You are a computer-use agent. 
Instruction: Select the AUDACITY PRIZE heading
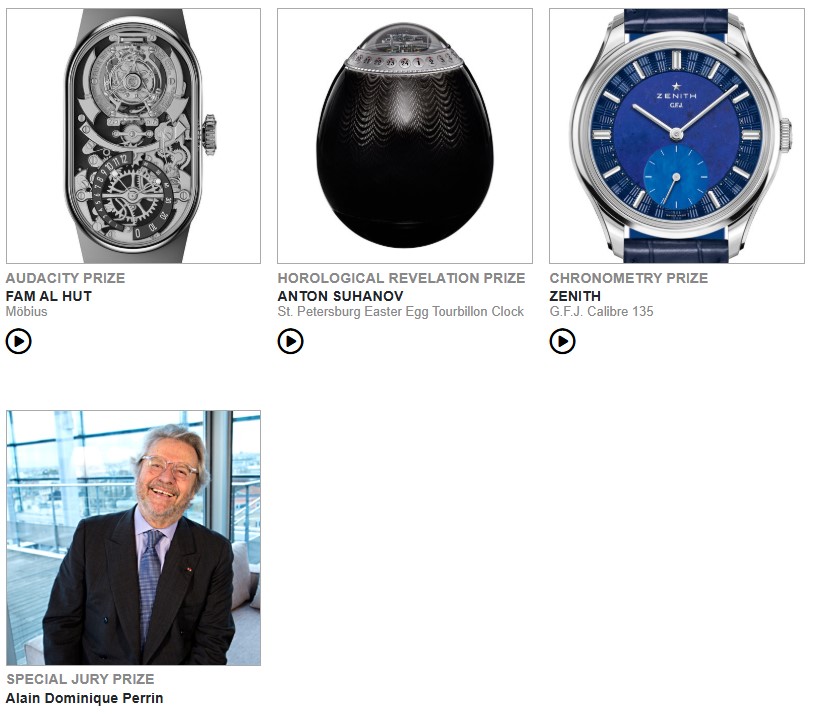[x=65, y=278]
